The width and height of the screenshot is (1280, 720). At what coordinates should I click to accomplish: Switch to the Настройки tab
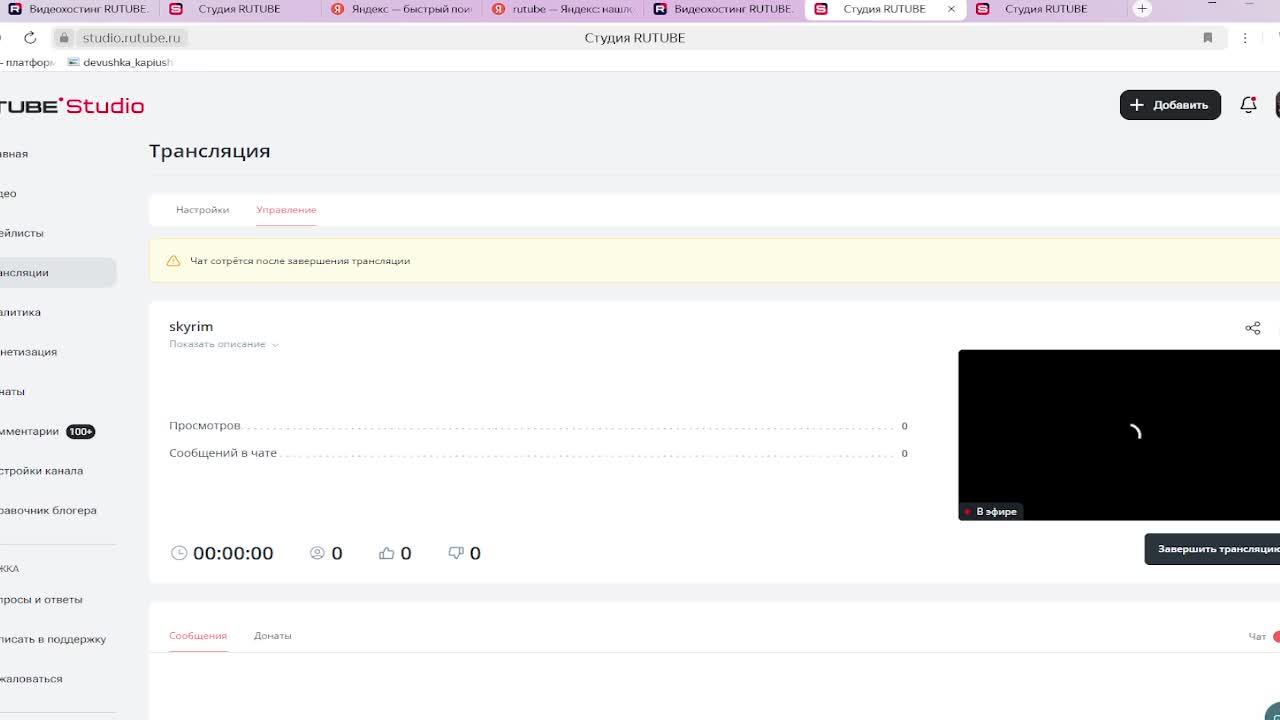pos(202,210)
